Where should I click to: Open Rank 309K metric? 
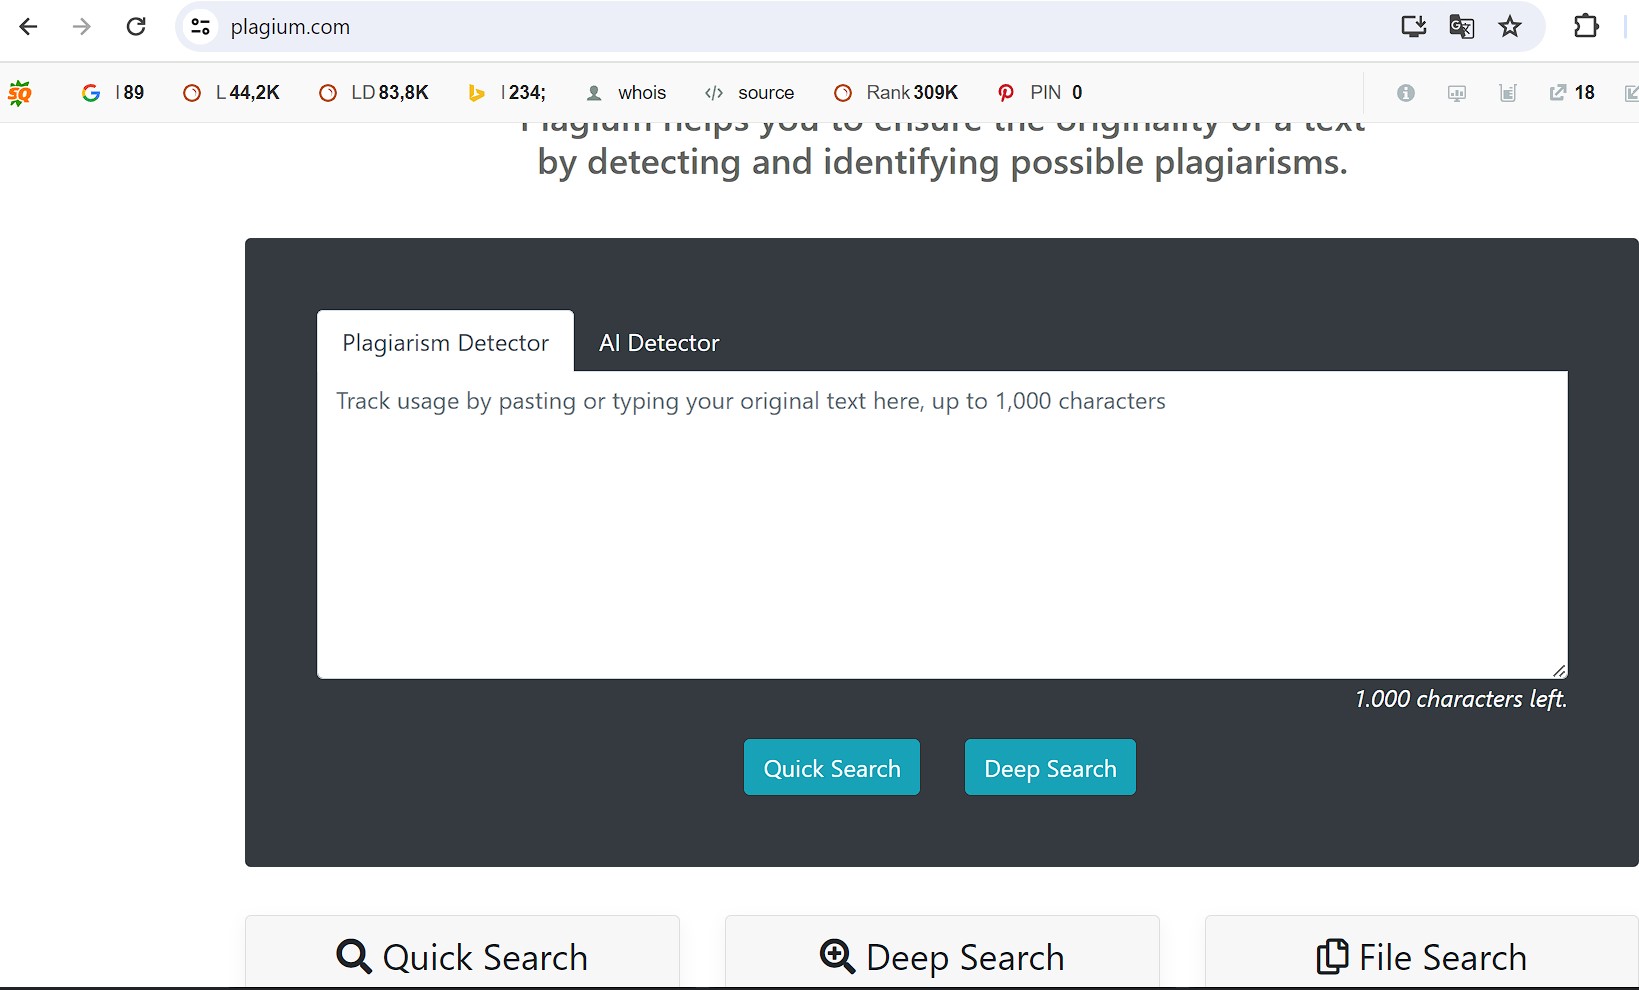coord(896,93)
